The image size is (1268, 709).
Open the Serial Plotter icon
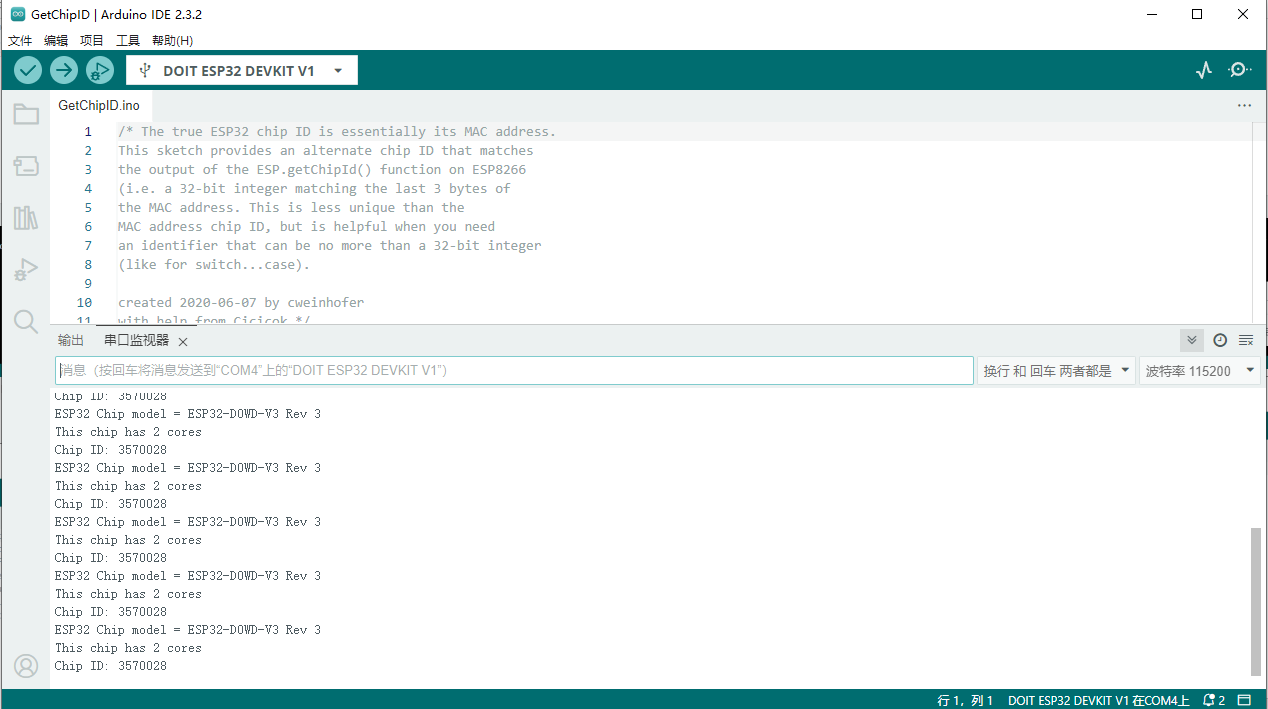(x=1204, y=70)
